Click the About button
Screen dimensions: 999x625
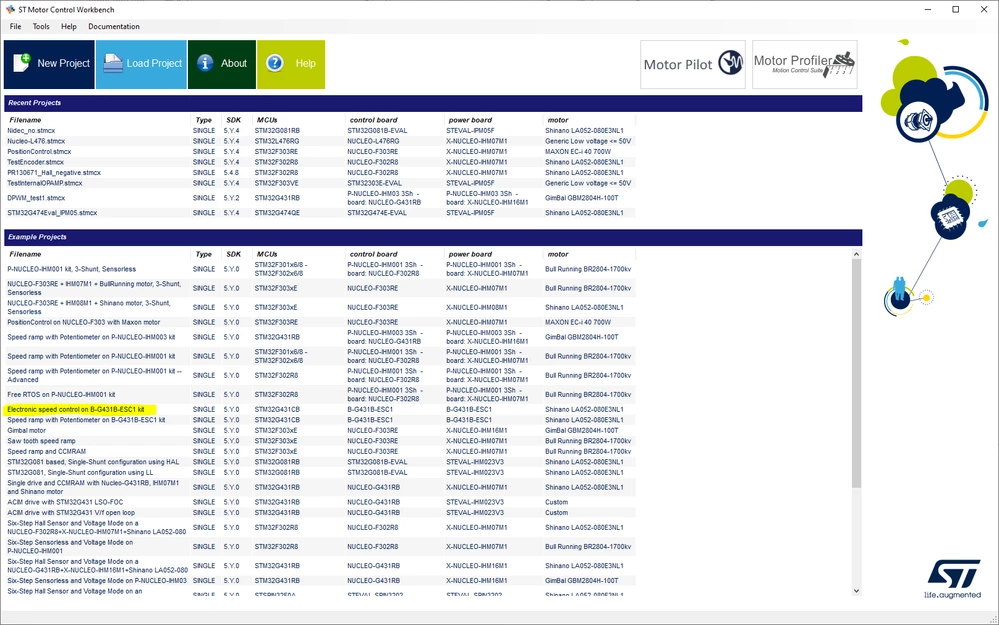click(222, 64)
